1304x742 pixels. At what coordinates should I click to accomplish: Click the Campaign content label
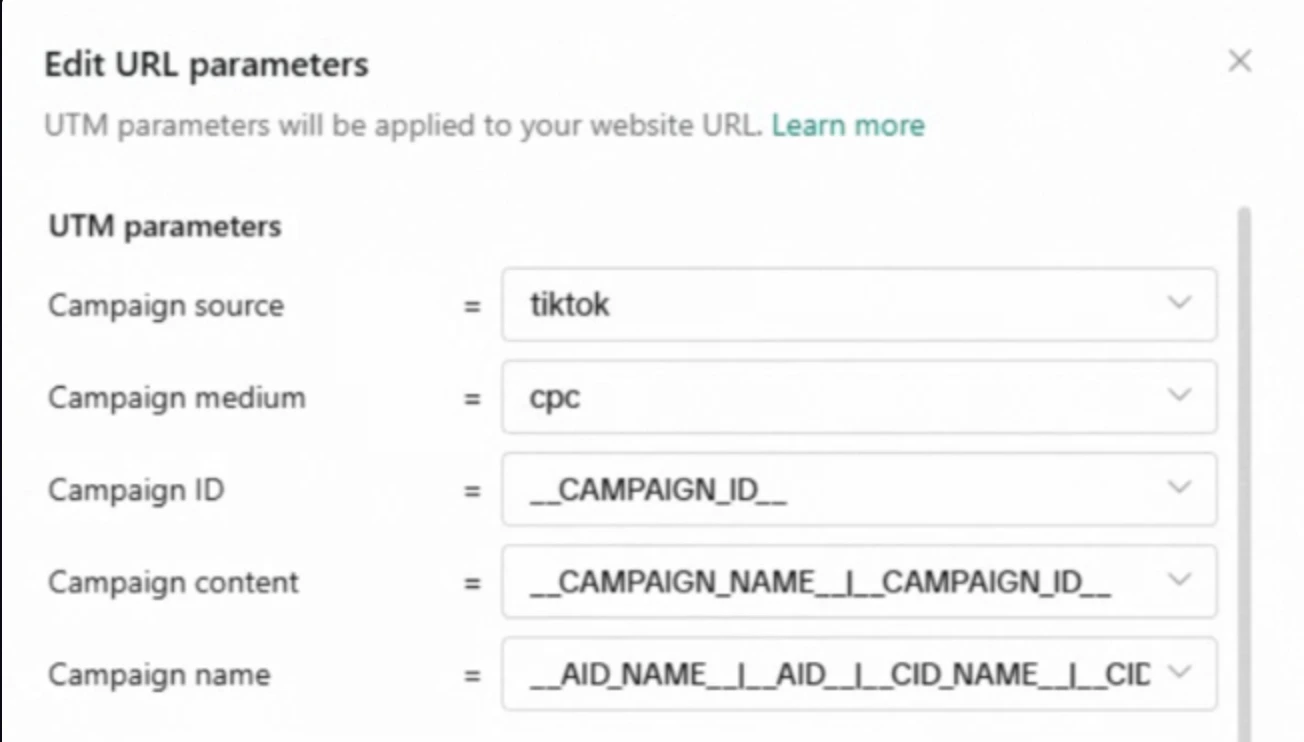173,582
